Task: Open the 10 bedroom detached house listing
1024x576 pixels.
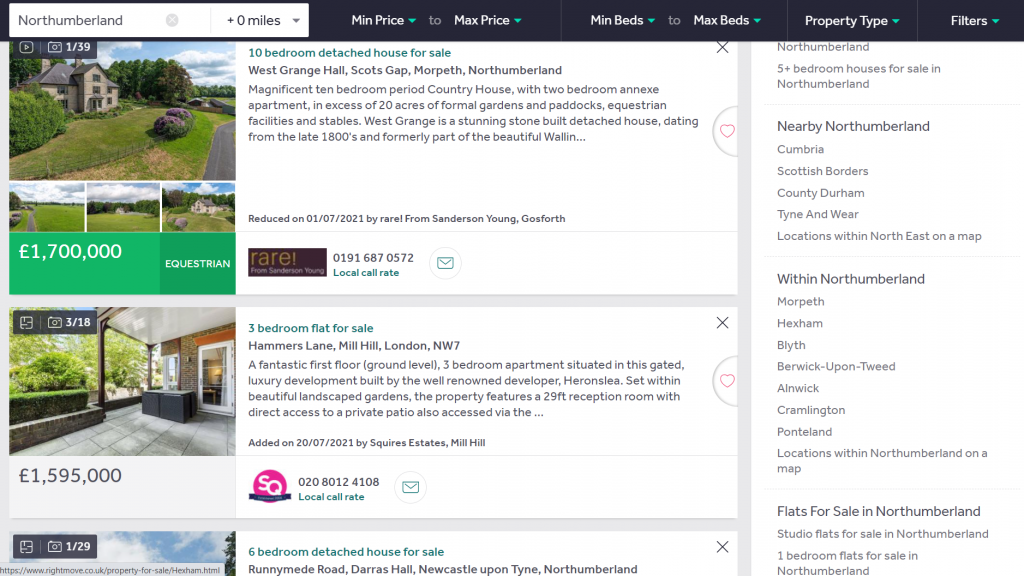Action: click(x=349, y=52)
